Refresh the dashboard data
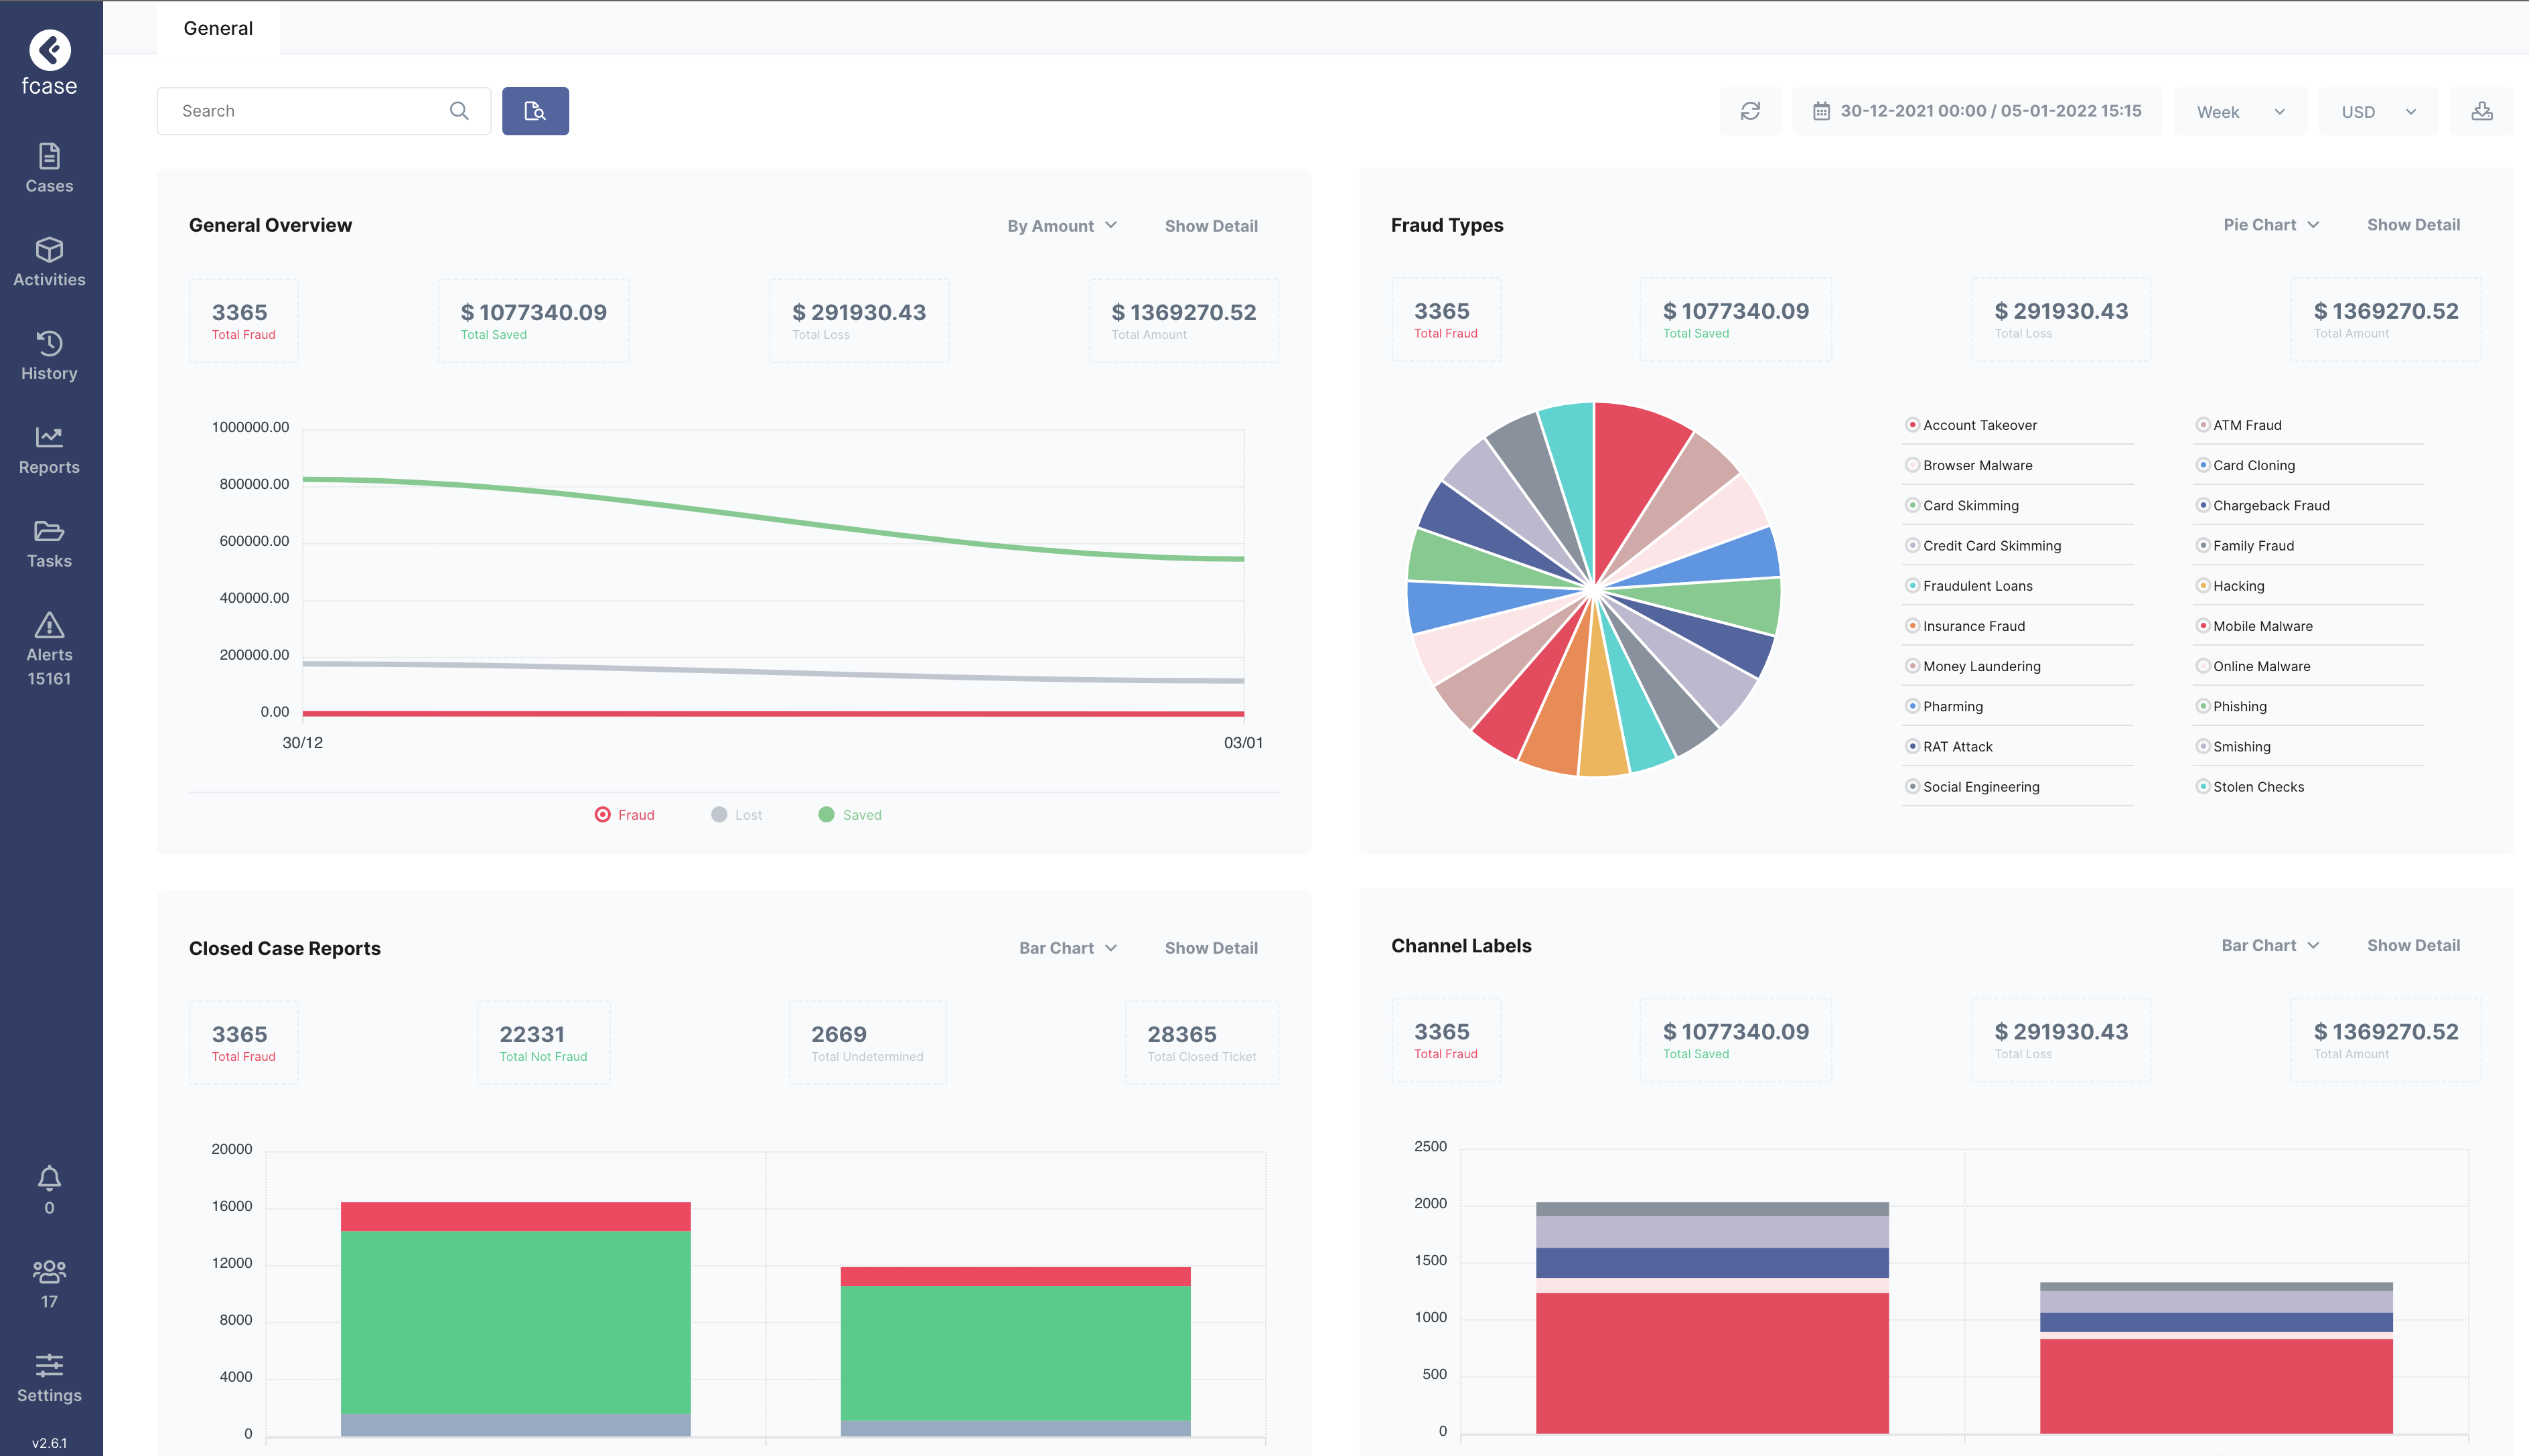This screenshot has height=1456, width=2529. point(1750,111)
